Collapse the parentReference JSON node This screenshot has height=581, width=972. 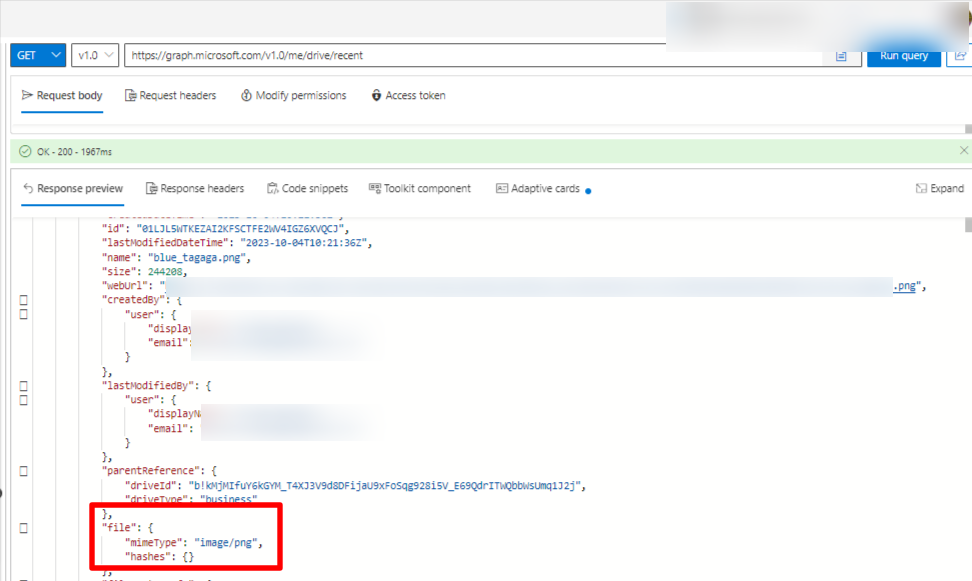click(24, 471)
